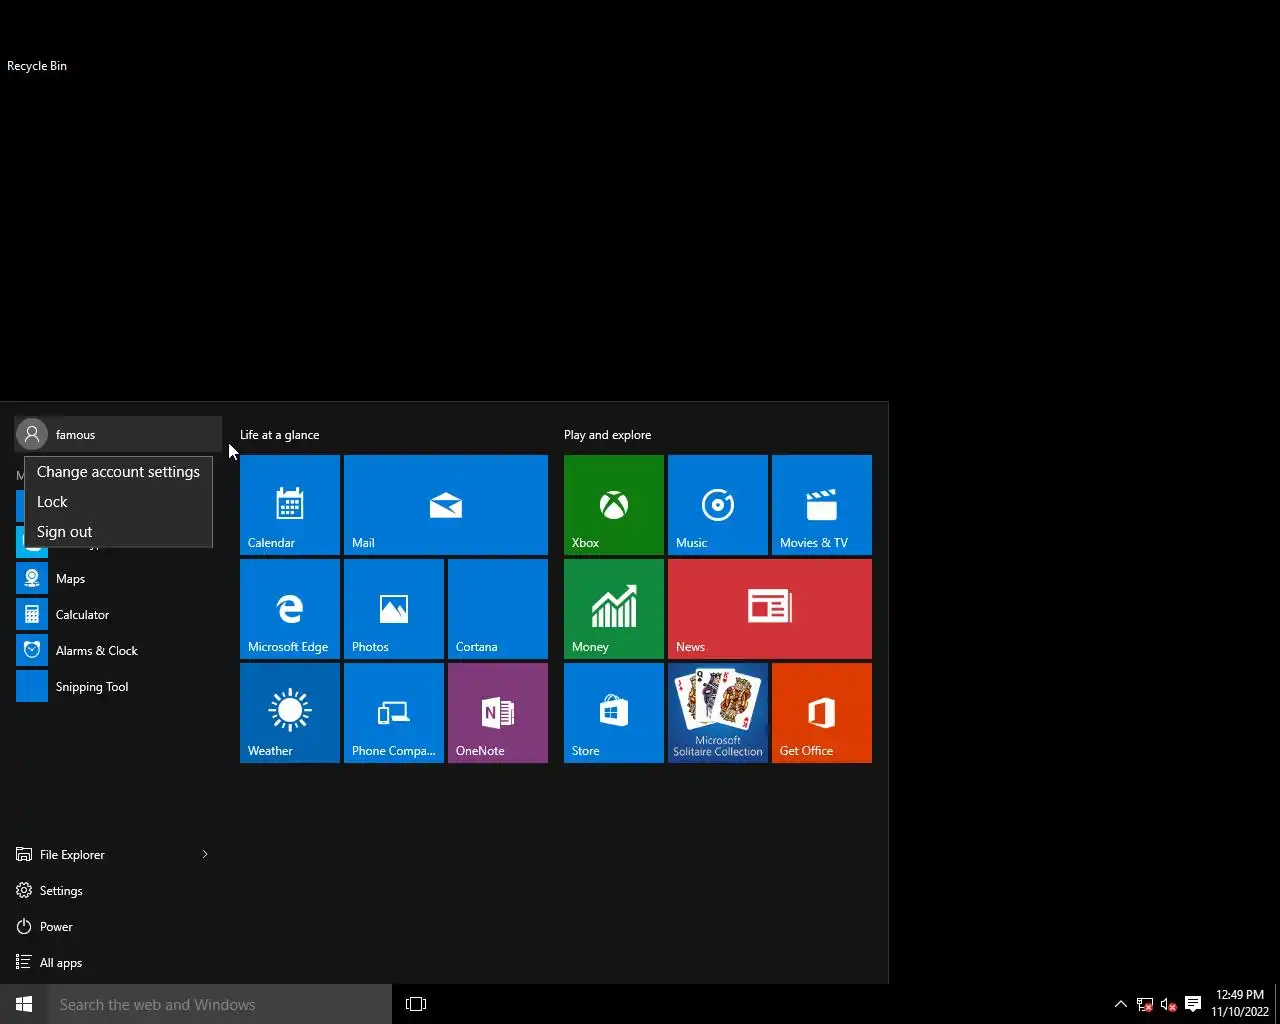Open the News tile
Viewport: 1280px width, 1024px height.
[x=770, y=609]
